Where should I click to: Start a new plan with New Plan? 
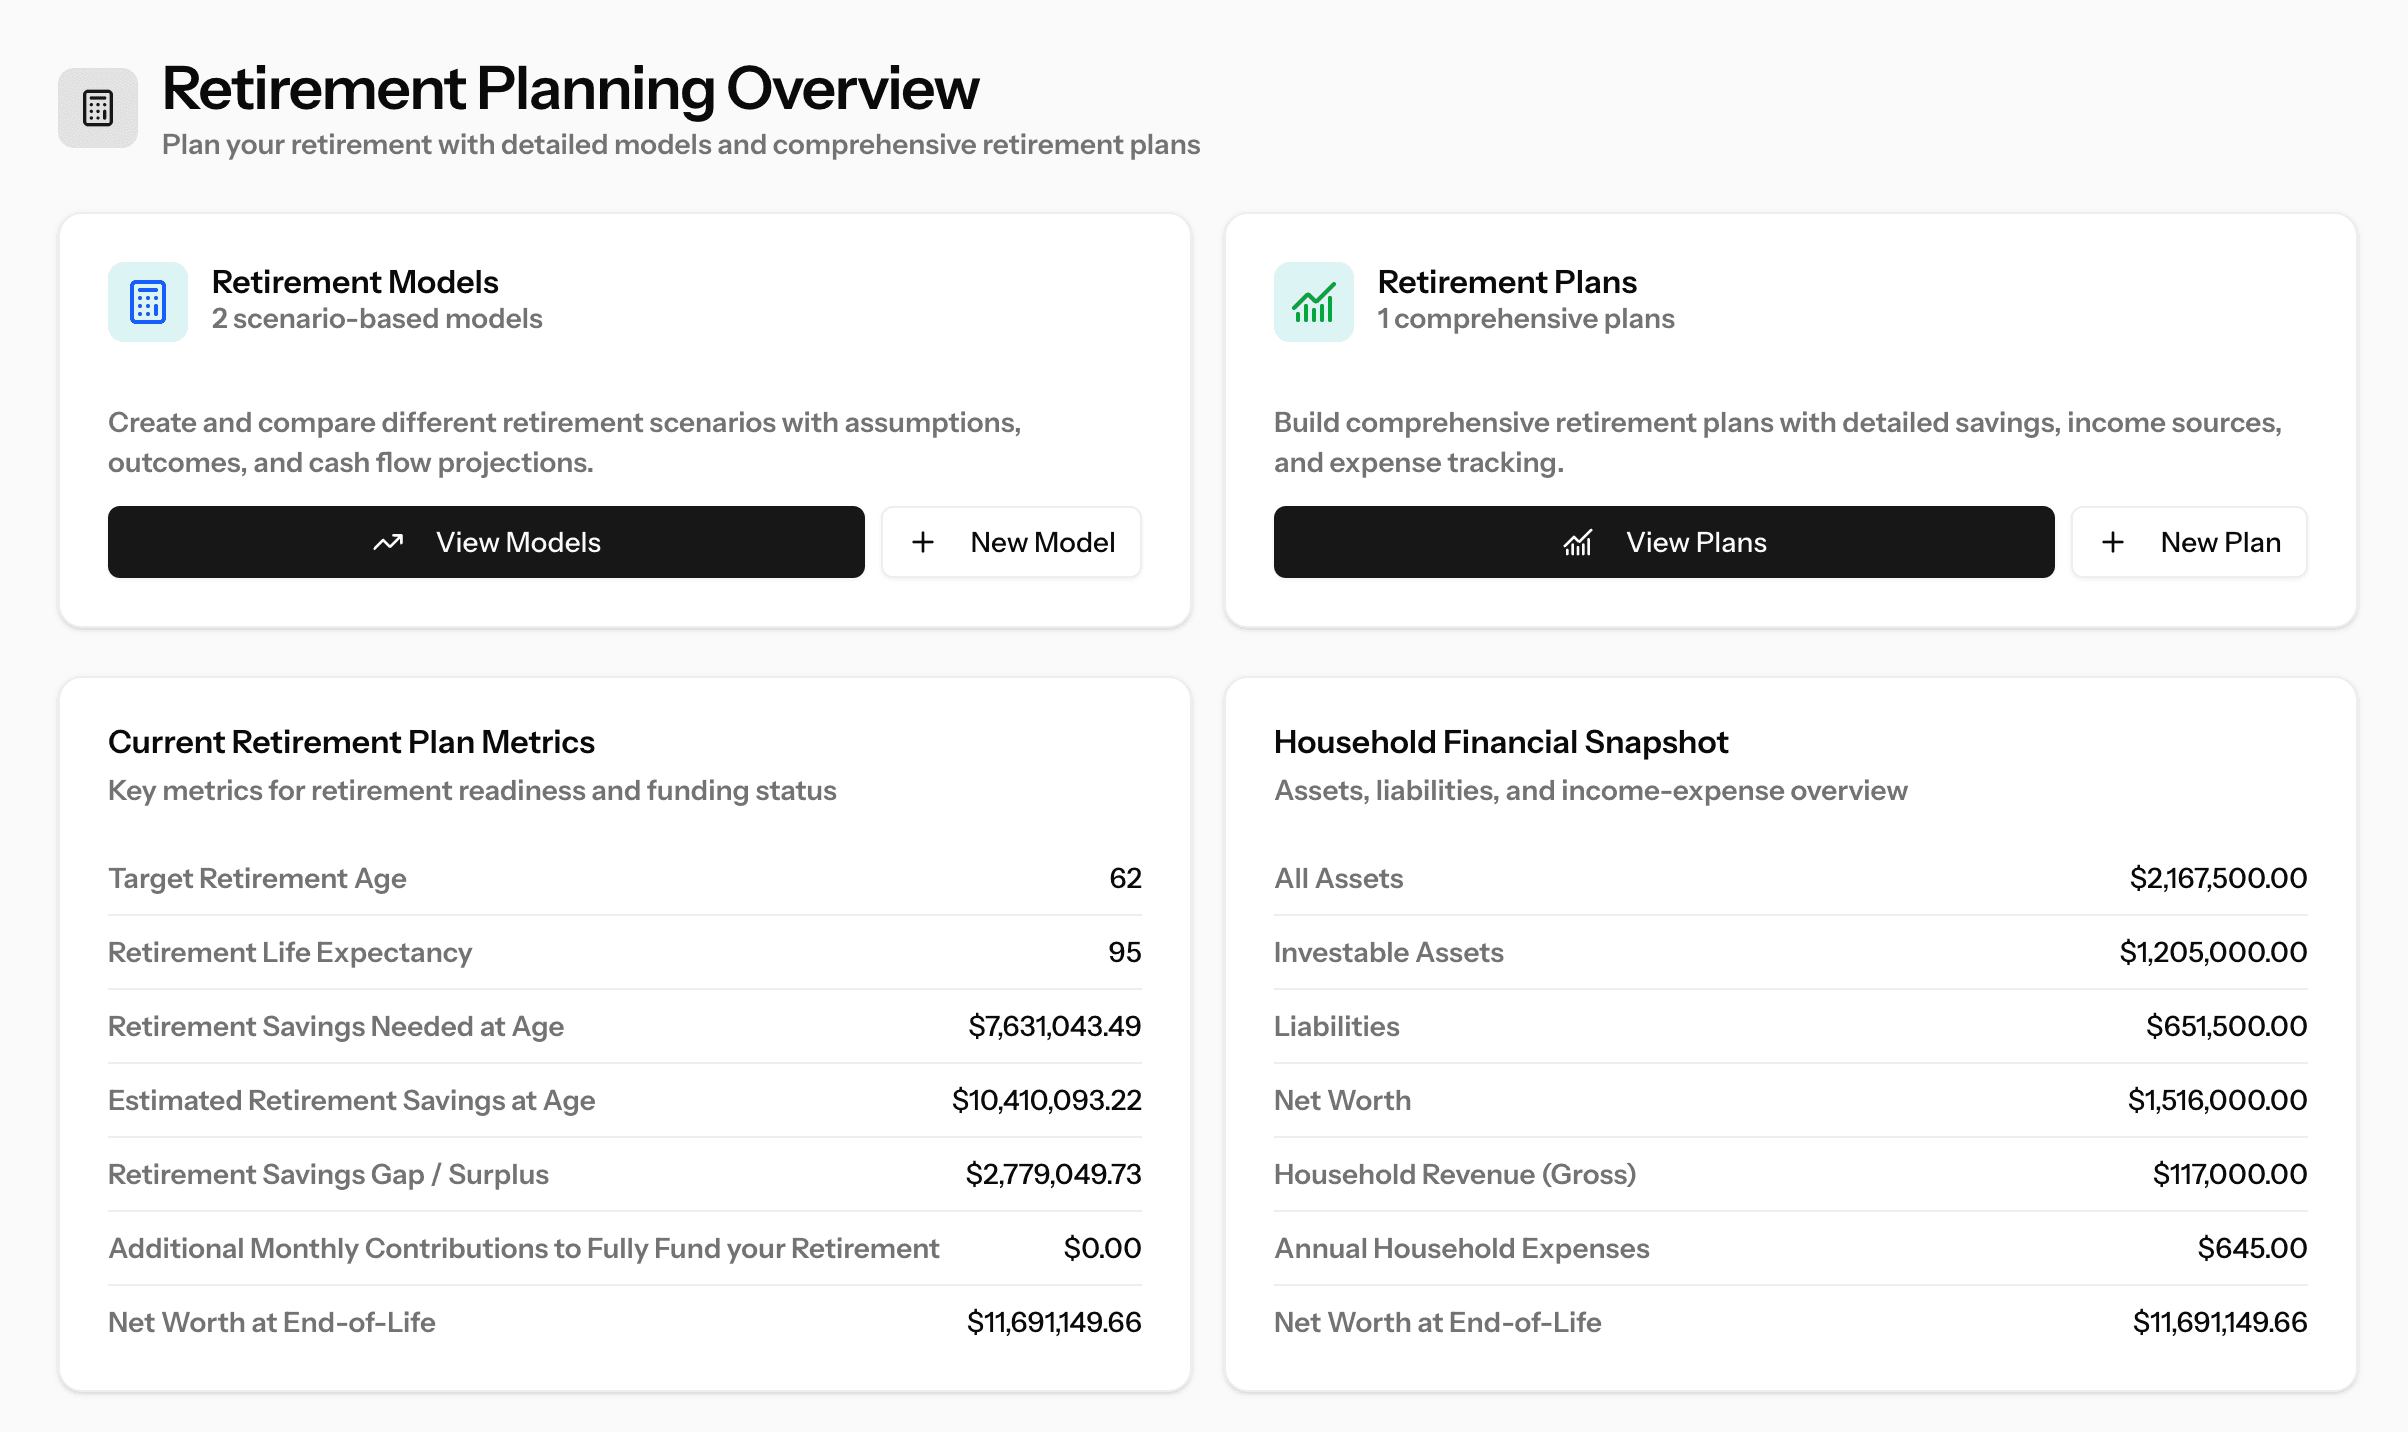2189,542
